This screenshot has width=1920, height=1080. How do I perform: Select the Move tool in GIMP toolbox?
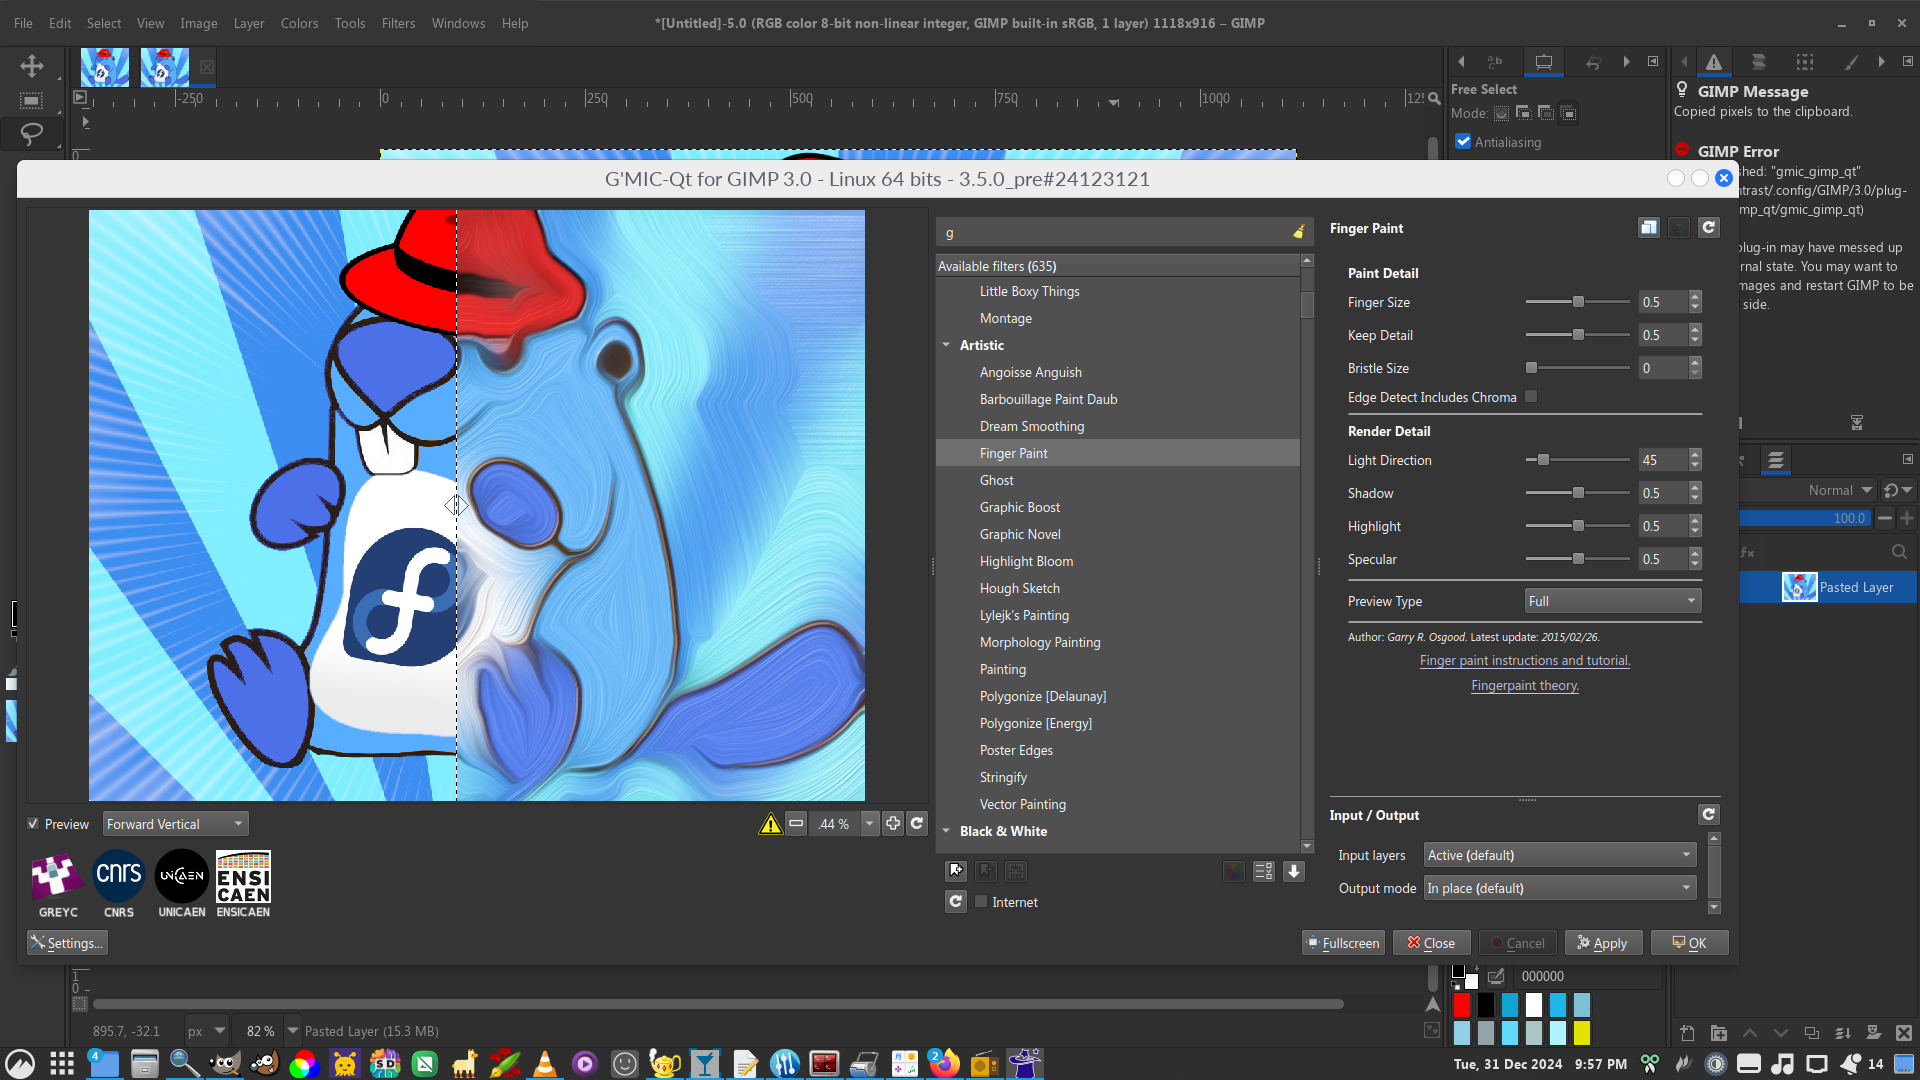coord(32,66)
